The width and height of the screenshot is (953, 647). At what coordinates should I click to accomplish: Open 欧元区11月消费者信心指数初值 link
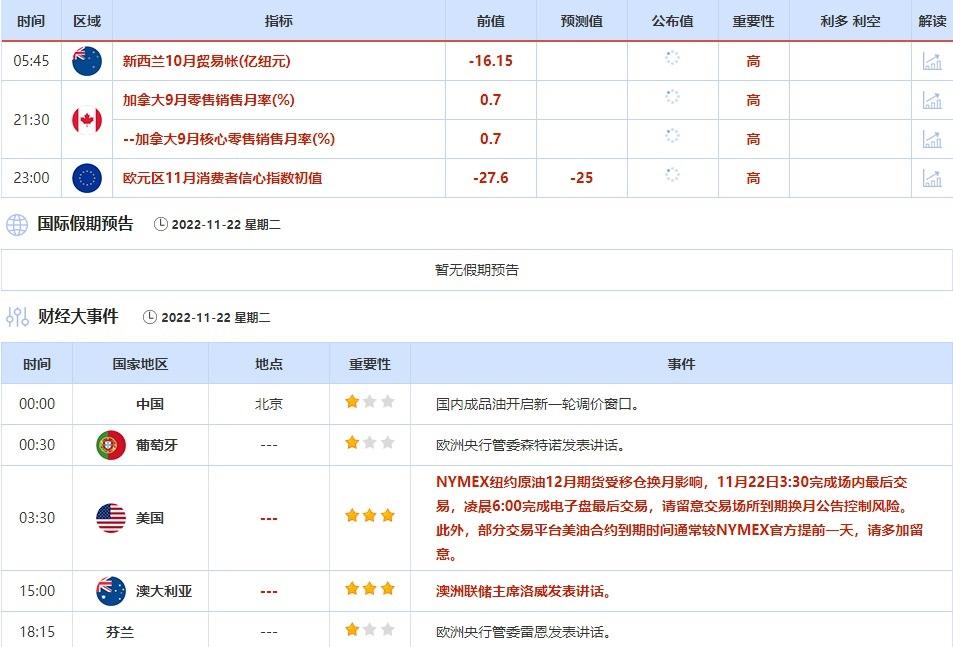coord(222,178)
